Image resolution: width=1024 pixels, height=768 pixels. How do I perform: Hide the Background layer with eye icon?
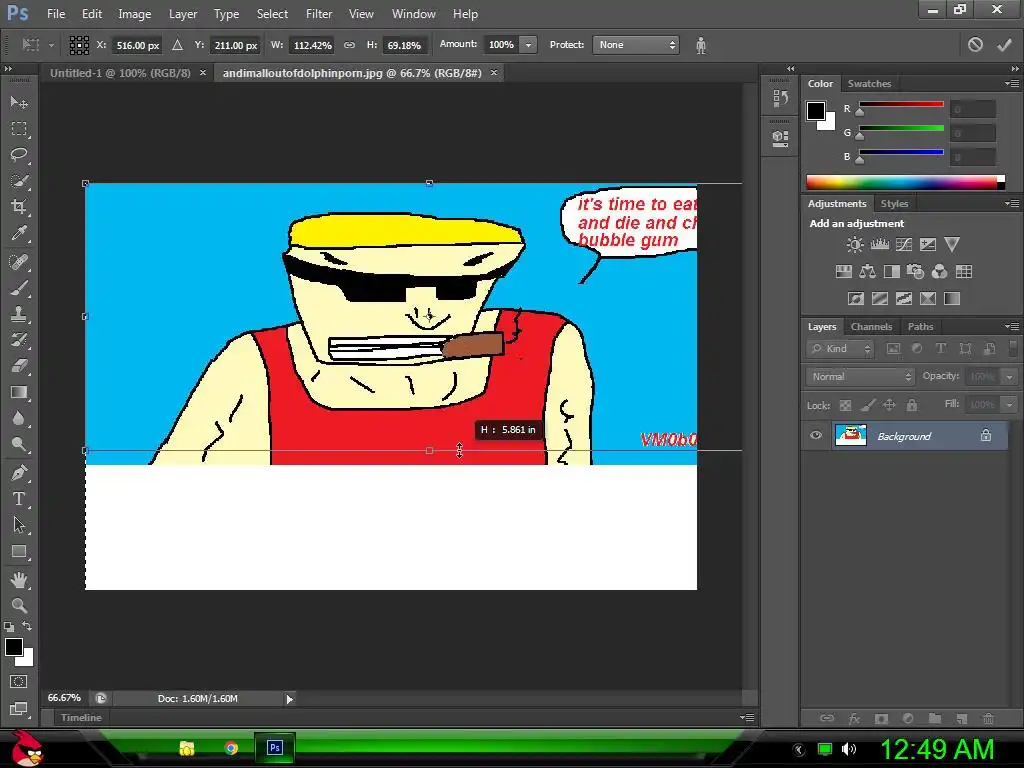point(816,436)
